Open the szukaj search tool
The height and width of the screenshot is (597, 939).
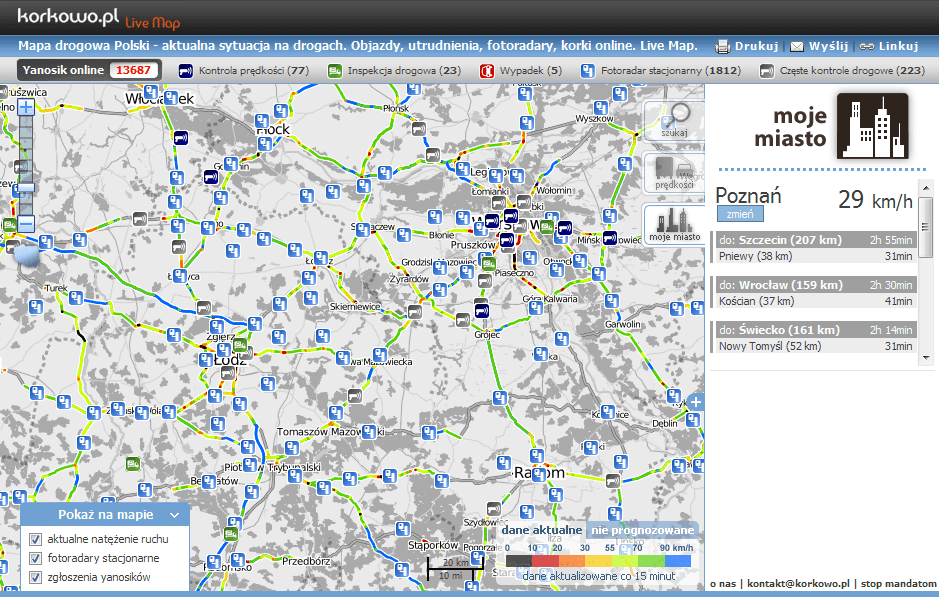(x=673, y=121)
